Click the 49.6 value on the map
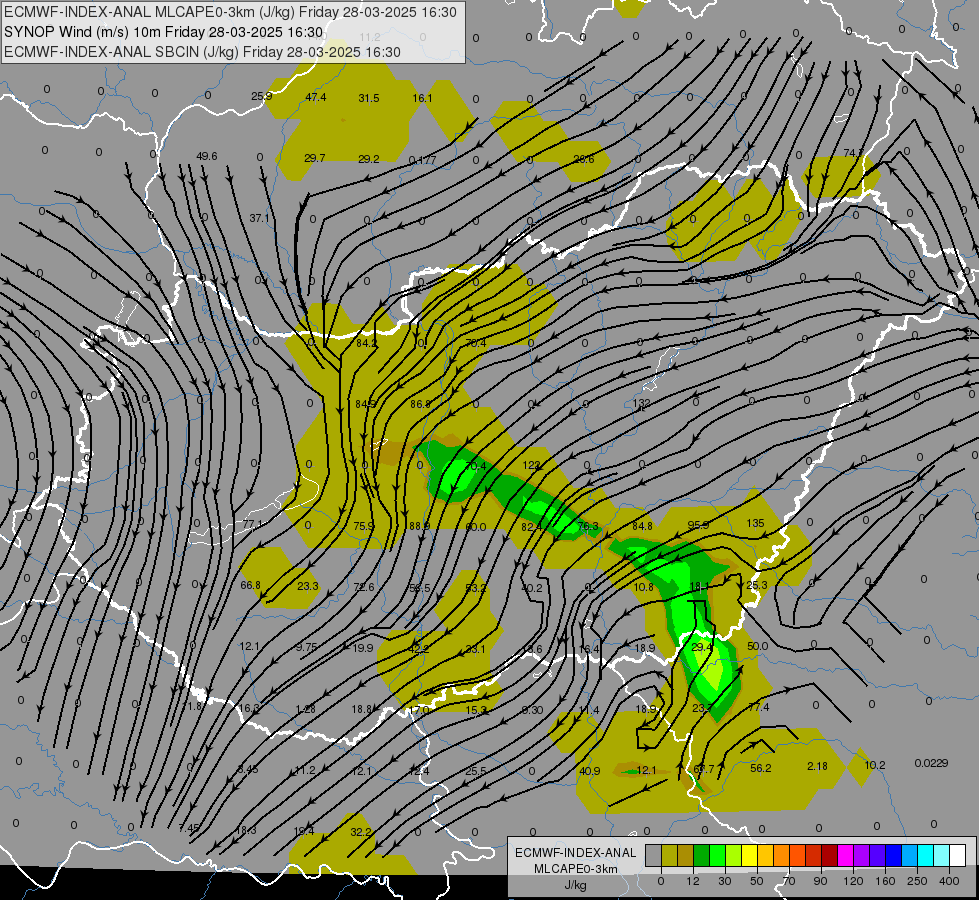The width and height of the screenshot is (979, 900). coord(206,156)
